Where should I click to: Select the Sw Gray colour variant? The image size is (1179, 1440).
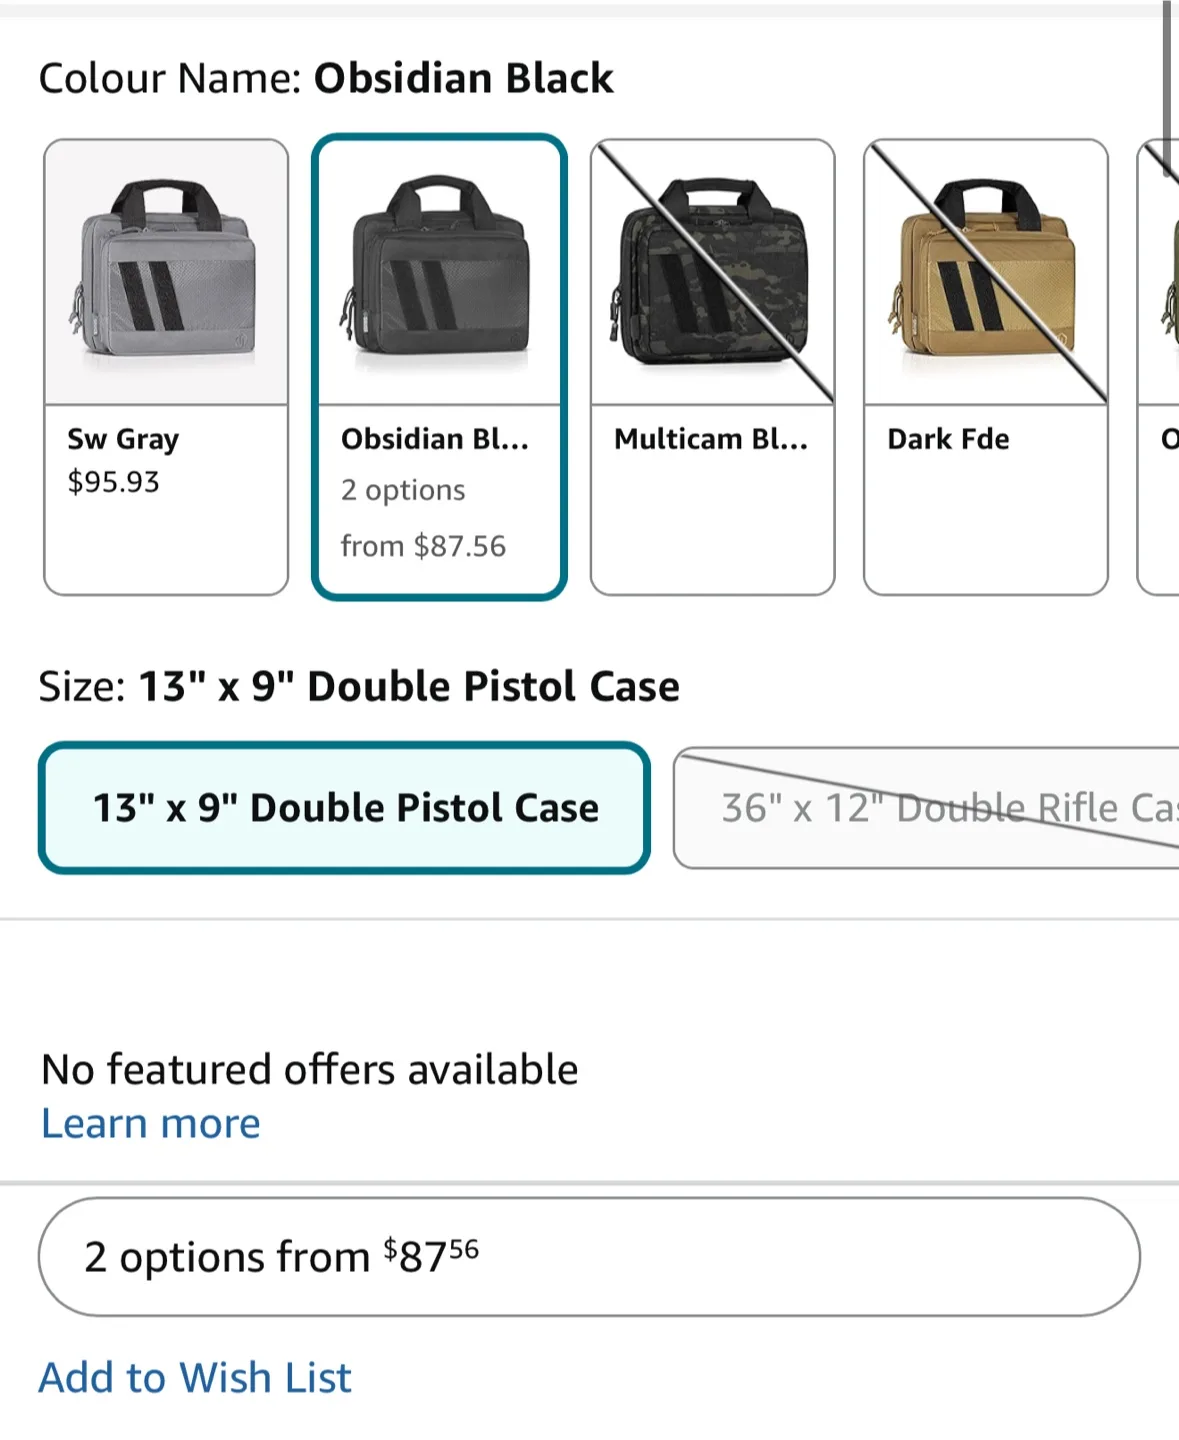[165, 365]
